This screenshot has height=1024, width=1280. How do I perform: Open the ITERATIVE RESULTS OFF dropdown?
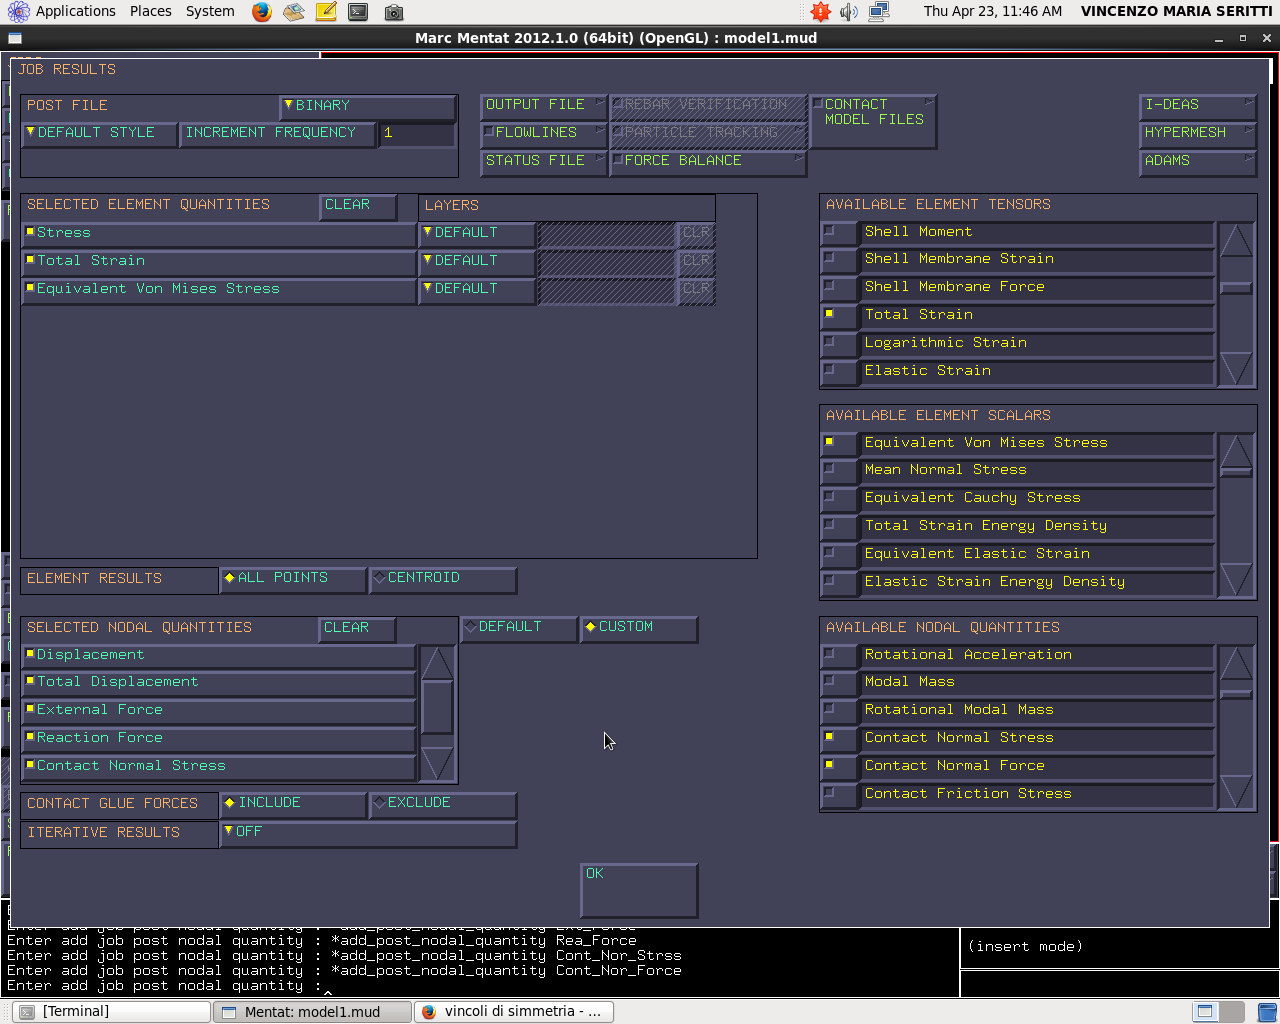point(368,833)
